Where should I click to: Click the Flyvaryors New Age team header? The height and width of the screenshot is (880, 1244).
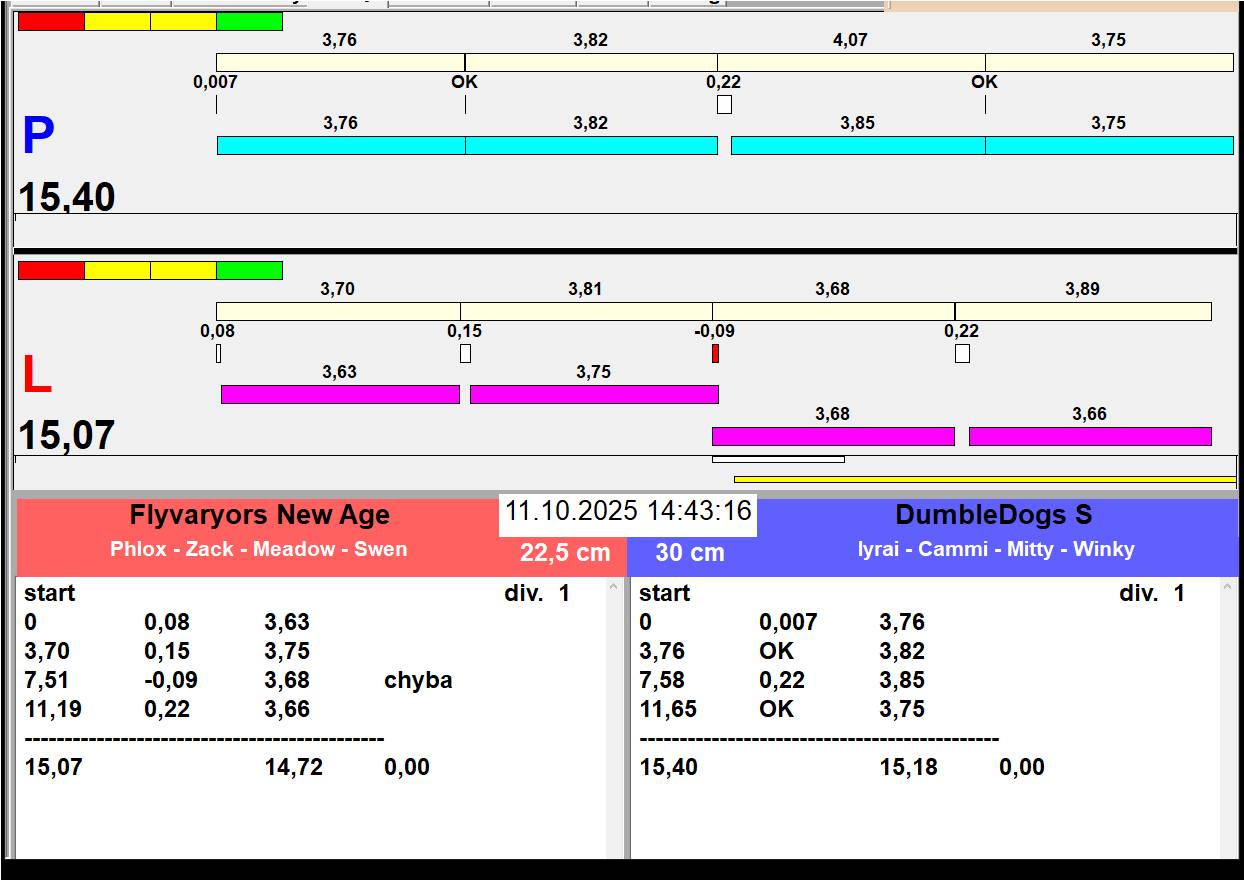click(x=259, y=516)
